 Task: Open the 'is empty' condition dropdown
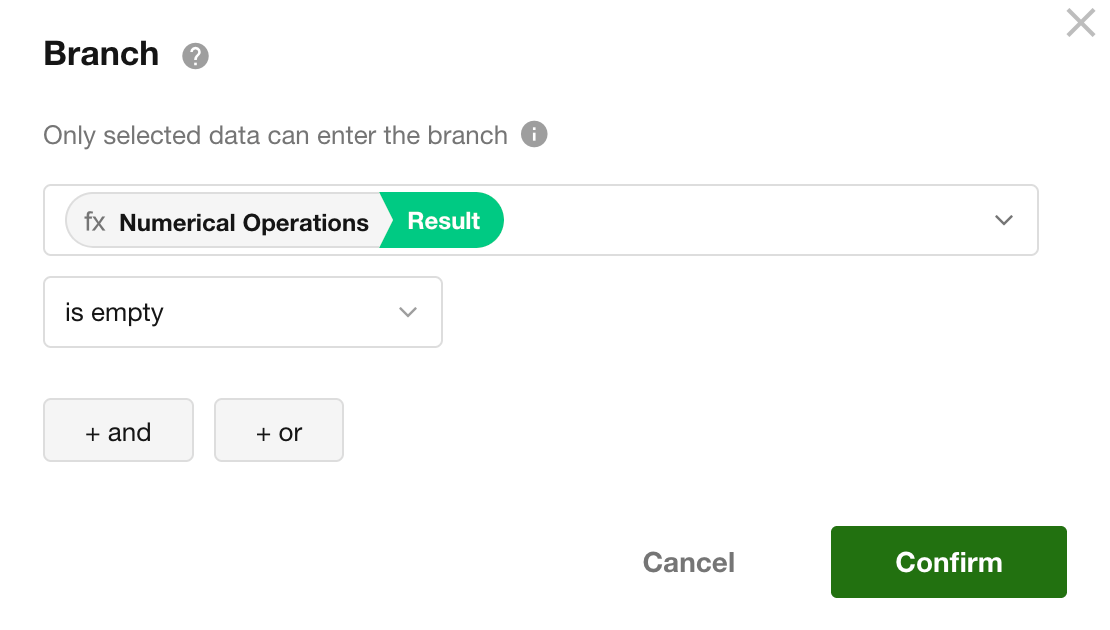[x=242, y=312]
